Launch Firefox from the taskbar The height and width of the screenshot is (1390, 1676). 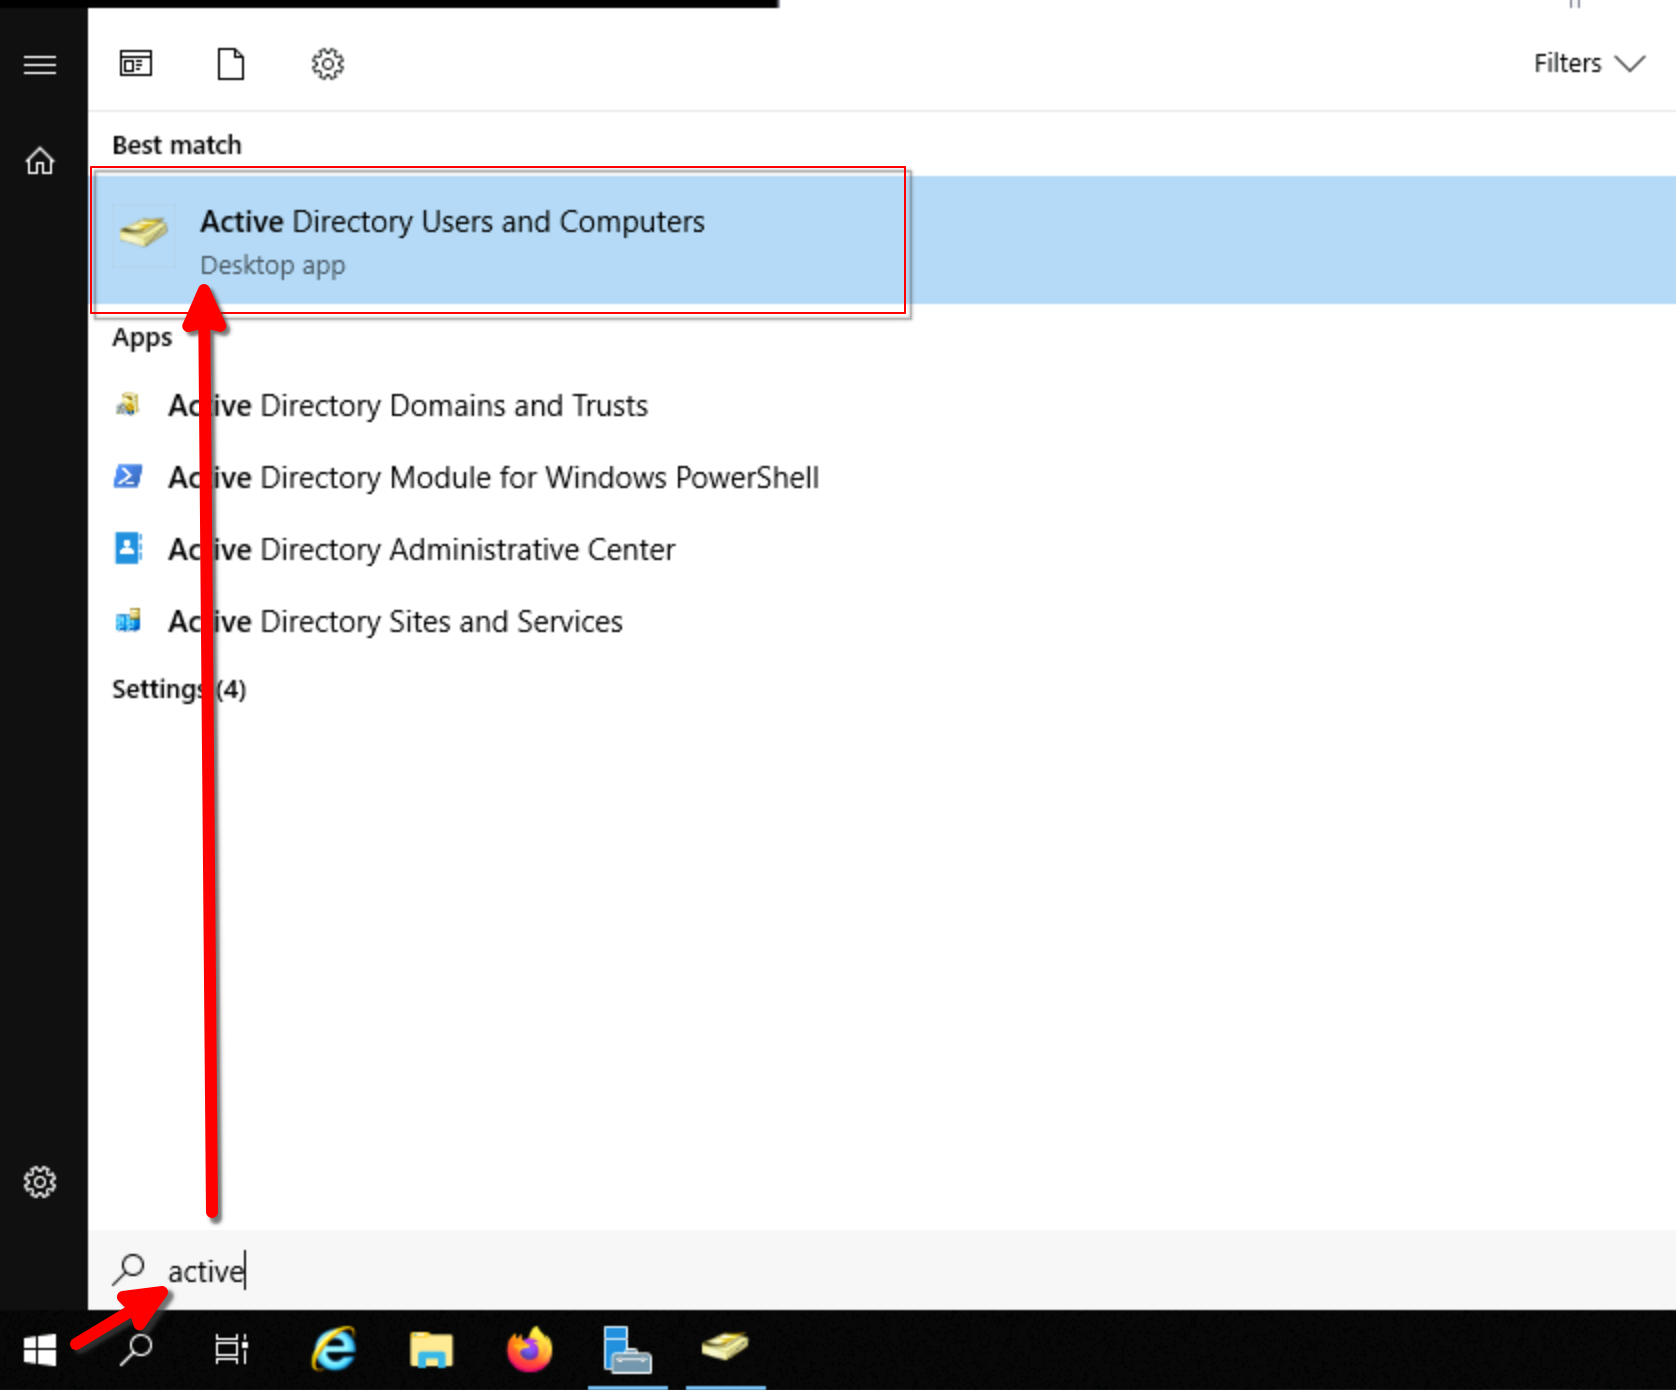529,1350
